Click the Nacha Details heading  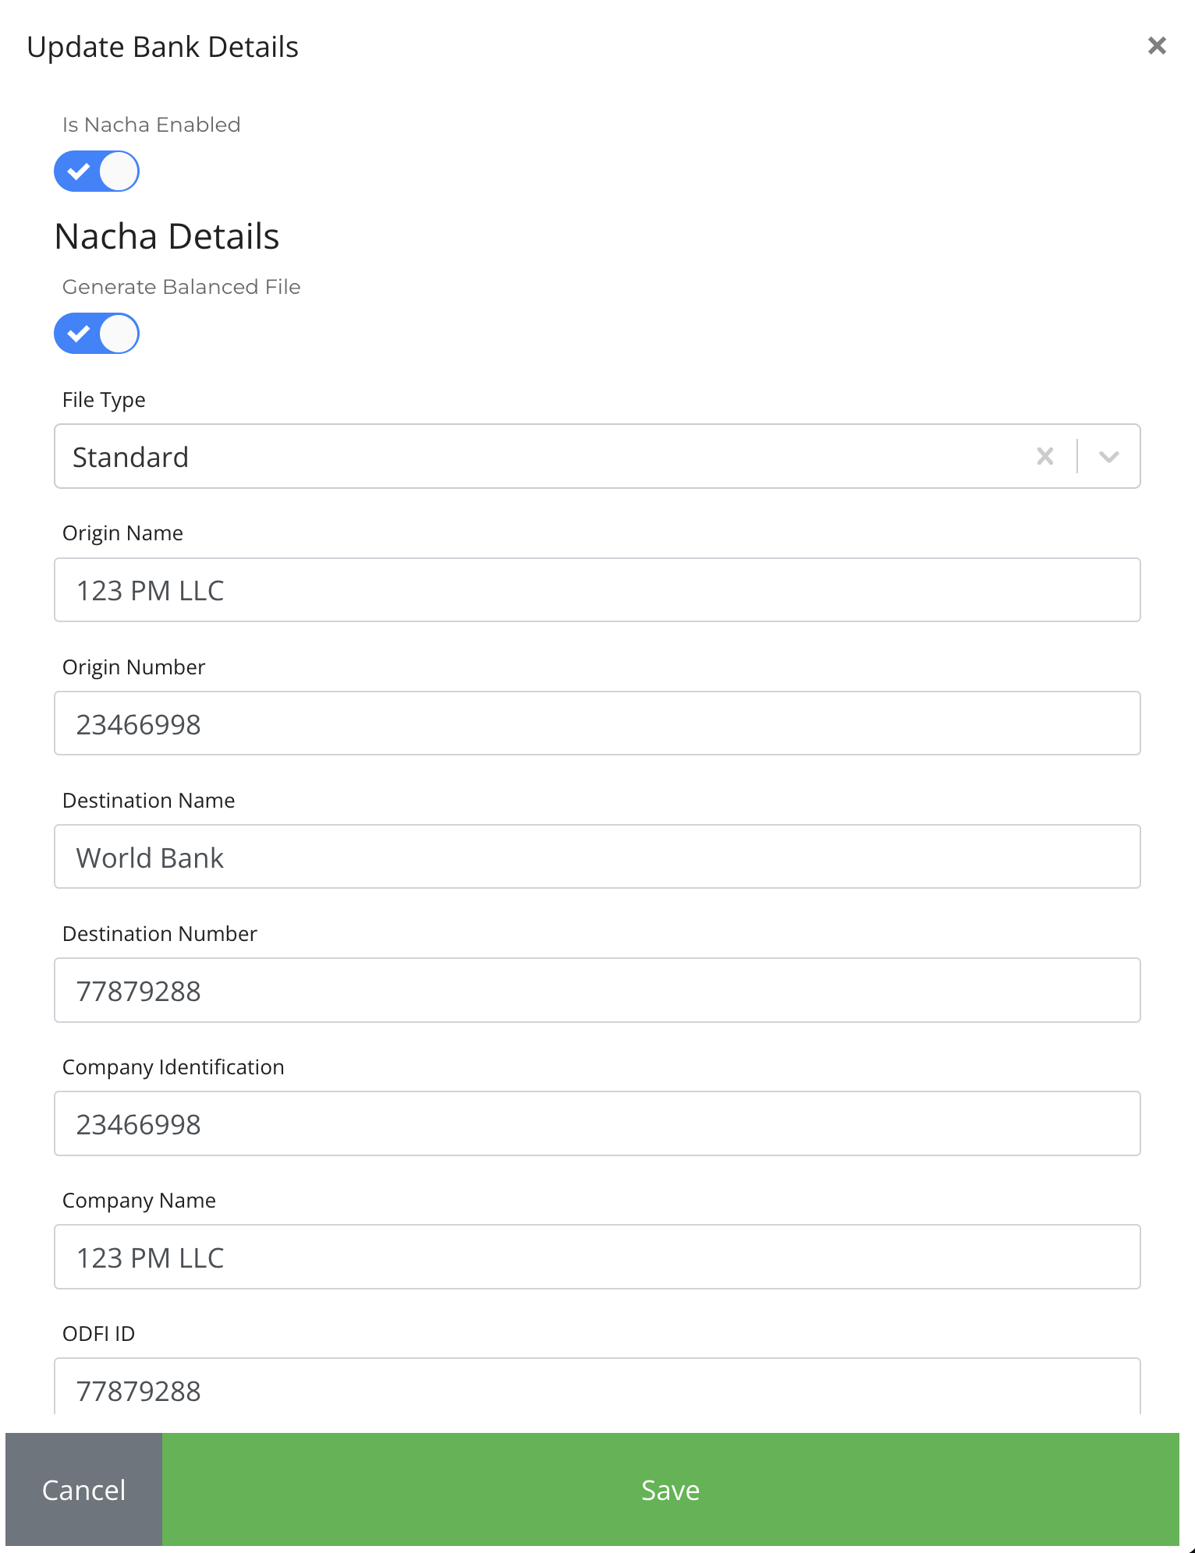point(166,236)
